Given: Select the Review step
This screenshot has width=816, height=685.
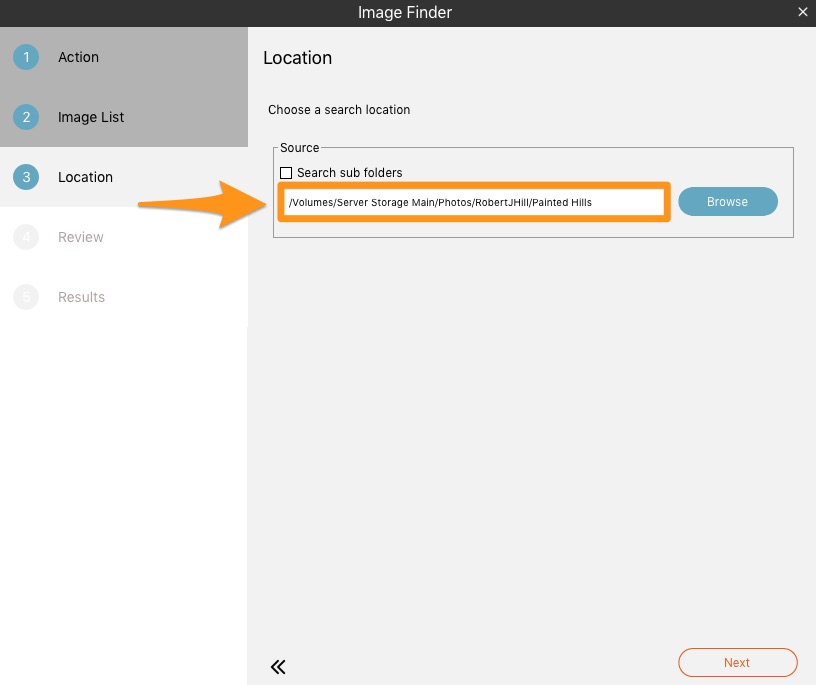Looking at the screenshot, I should point(124,237).
